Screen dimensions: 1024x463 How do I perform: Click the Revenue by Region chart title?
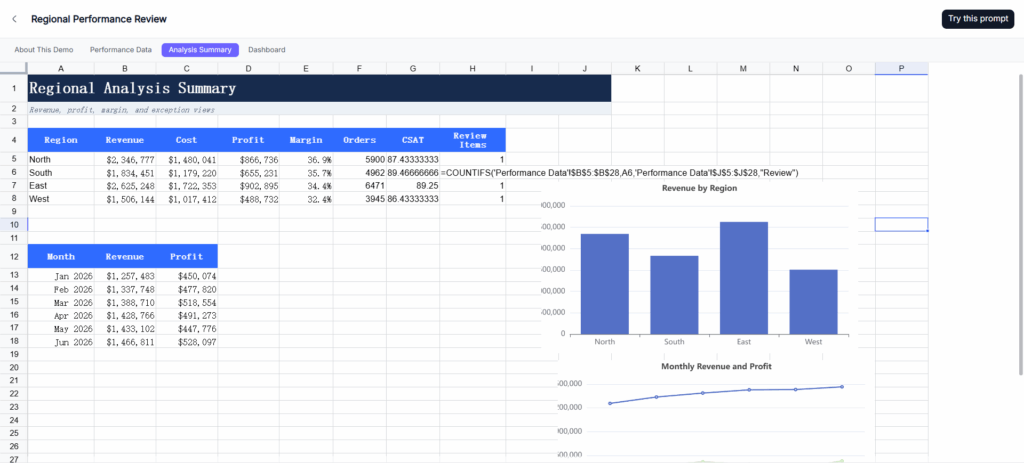(x=699, y=188)
